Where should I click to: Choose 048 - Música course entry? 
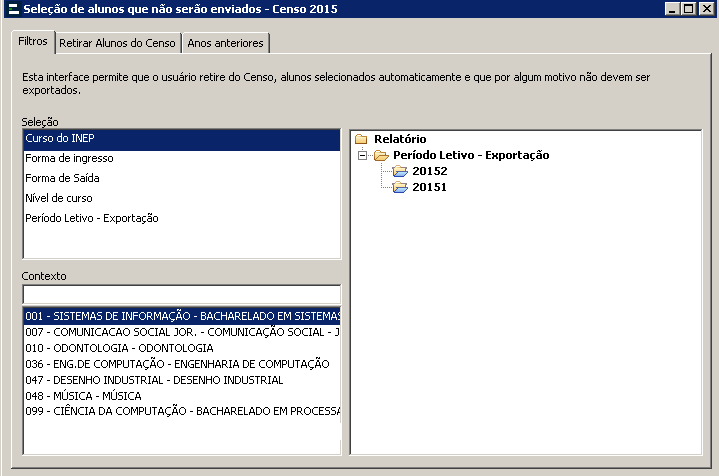coord(83,396)
